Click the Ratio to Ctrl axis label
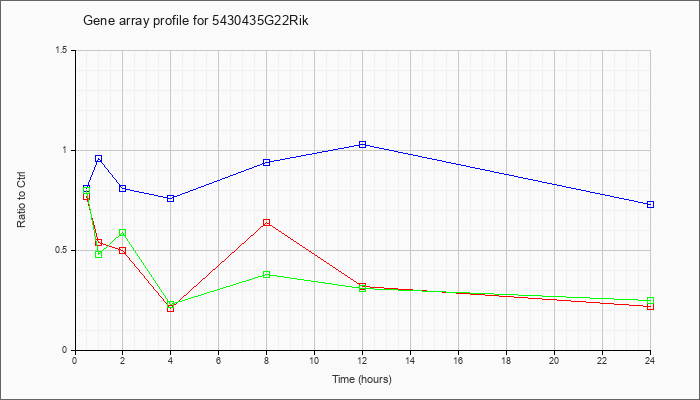This screenshot has height=400, width=700. click(x=21, y=199)
